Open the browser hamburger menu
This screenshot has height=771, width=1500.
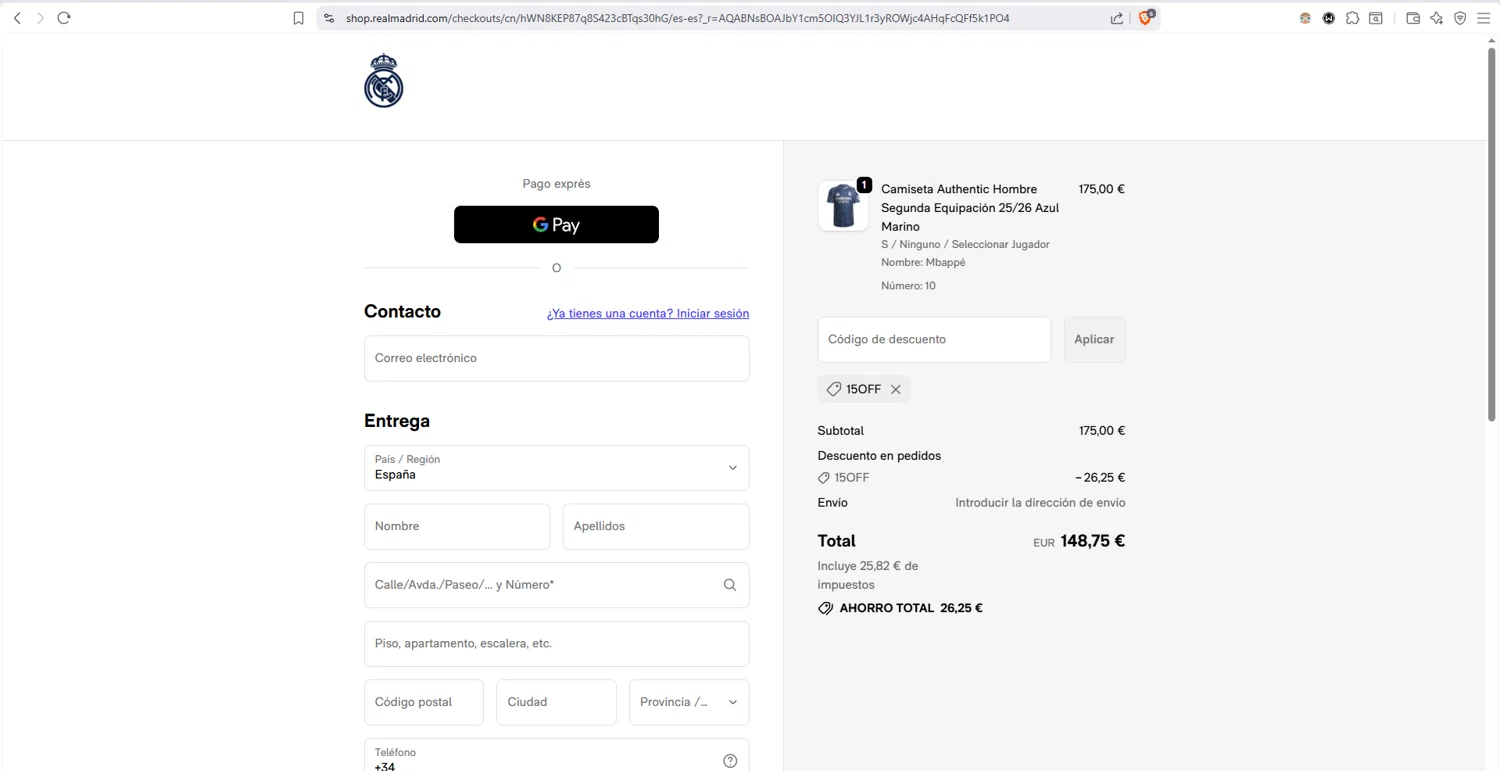(1484, 18)
